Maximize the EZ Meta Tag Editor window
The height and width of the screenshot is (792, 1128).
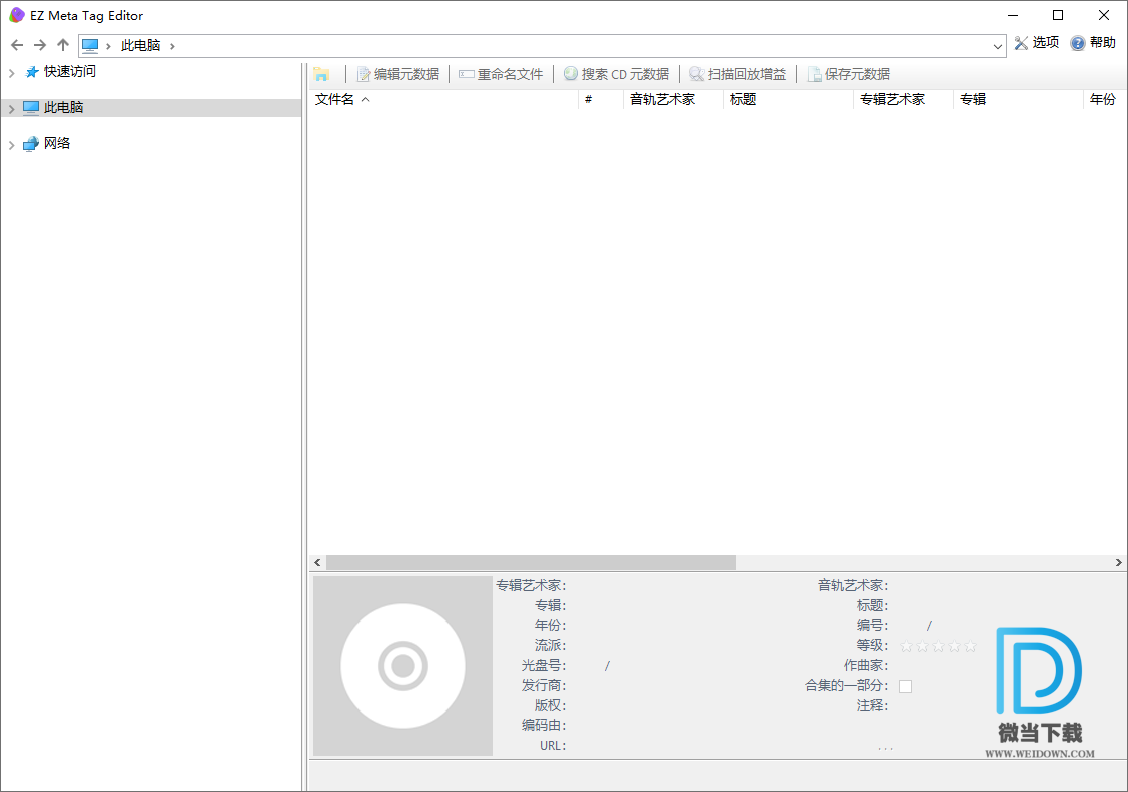point(1058,15)
